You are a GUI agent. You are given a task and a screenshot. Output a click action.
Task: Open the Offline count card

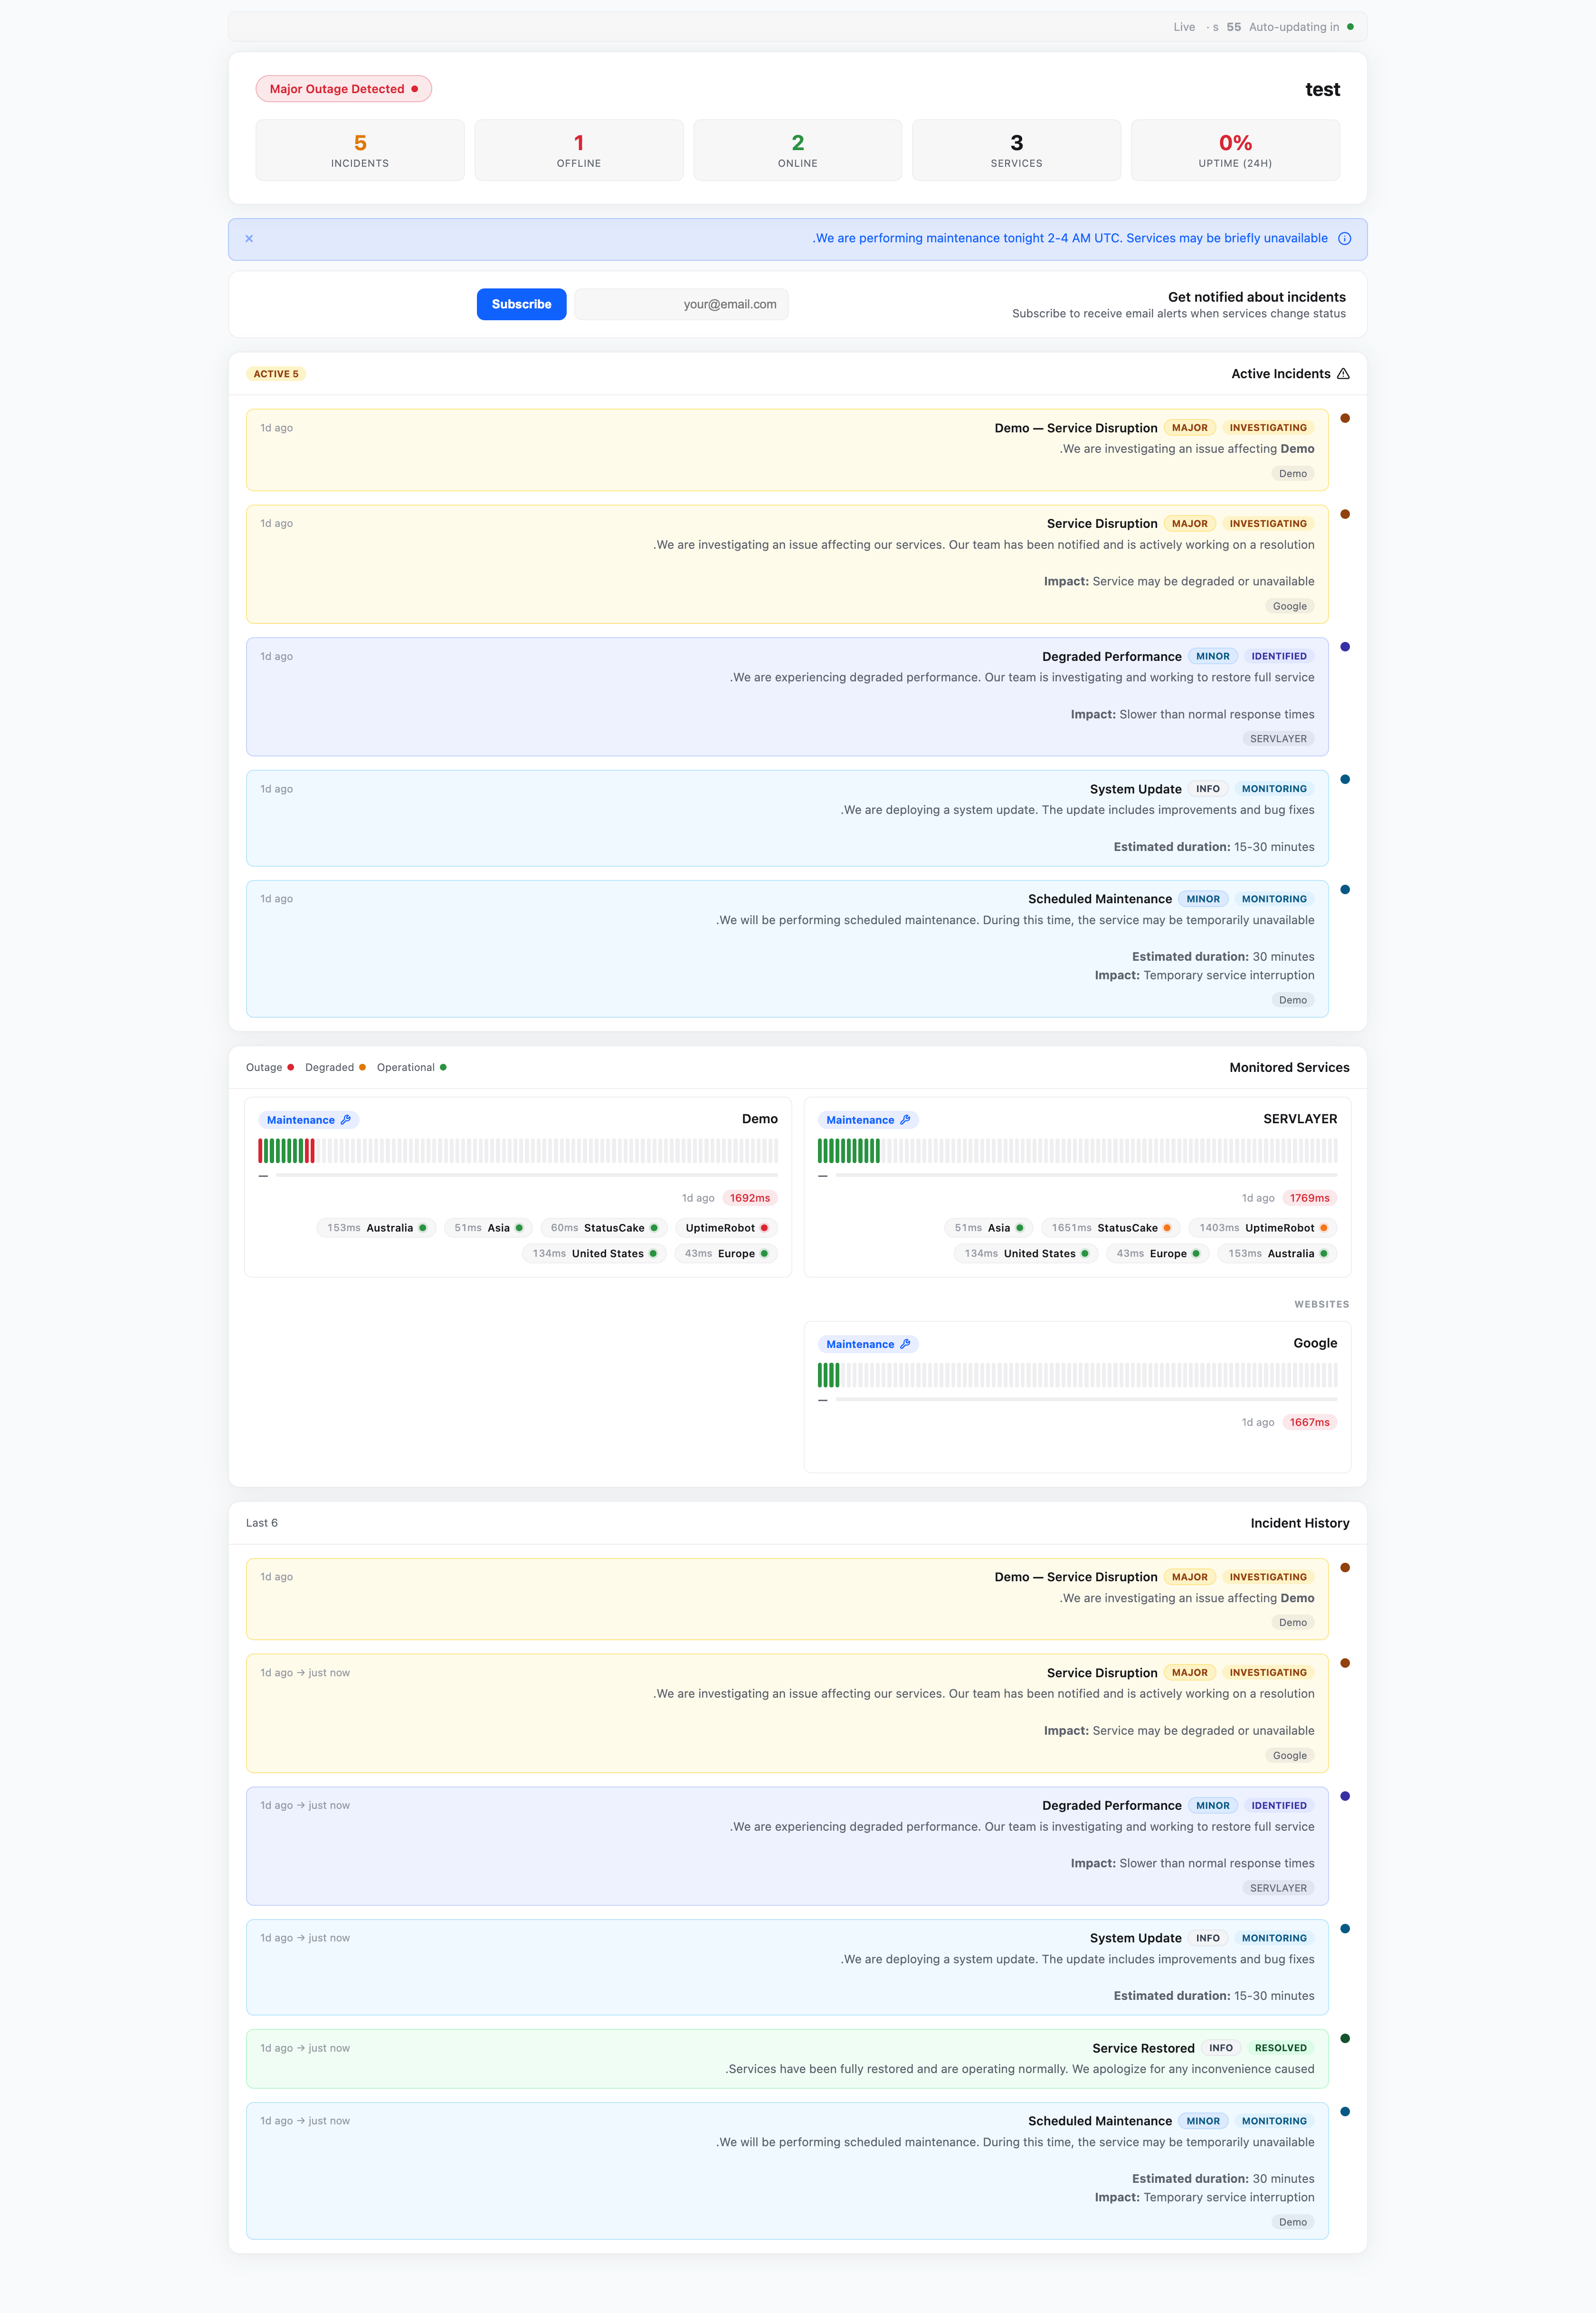coord(579,150)
